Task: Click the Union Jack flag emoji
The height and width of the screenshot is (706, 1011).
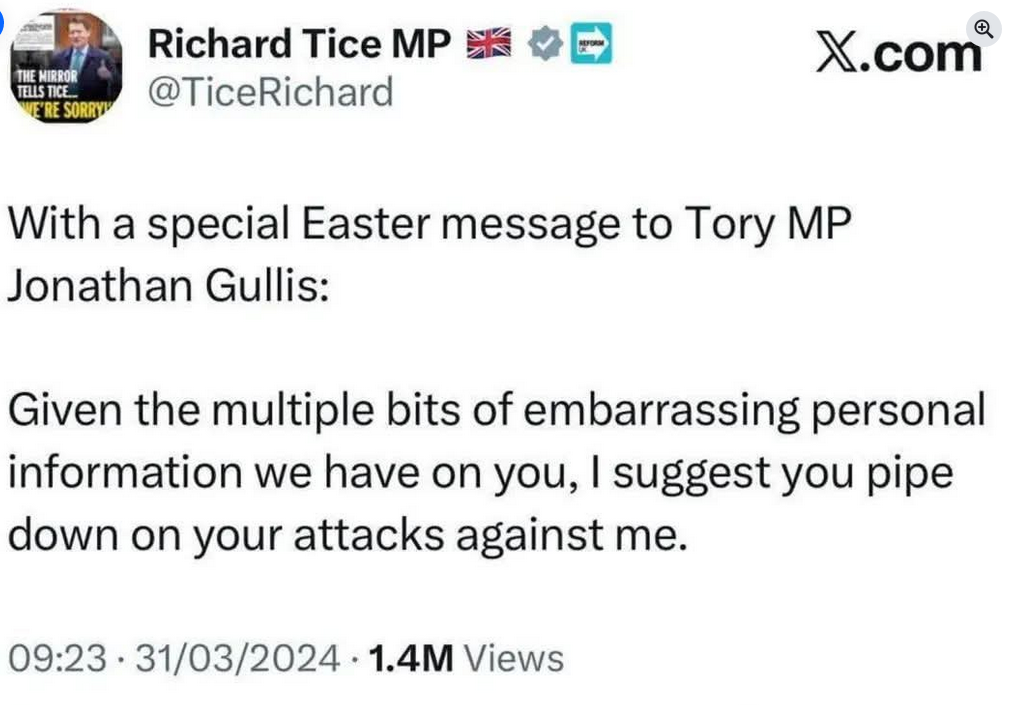Action: pyautogui.click(x=490, y=46)
